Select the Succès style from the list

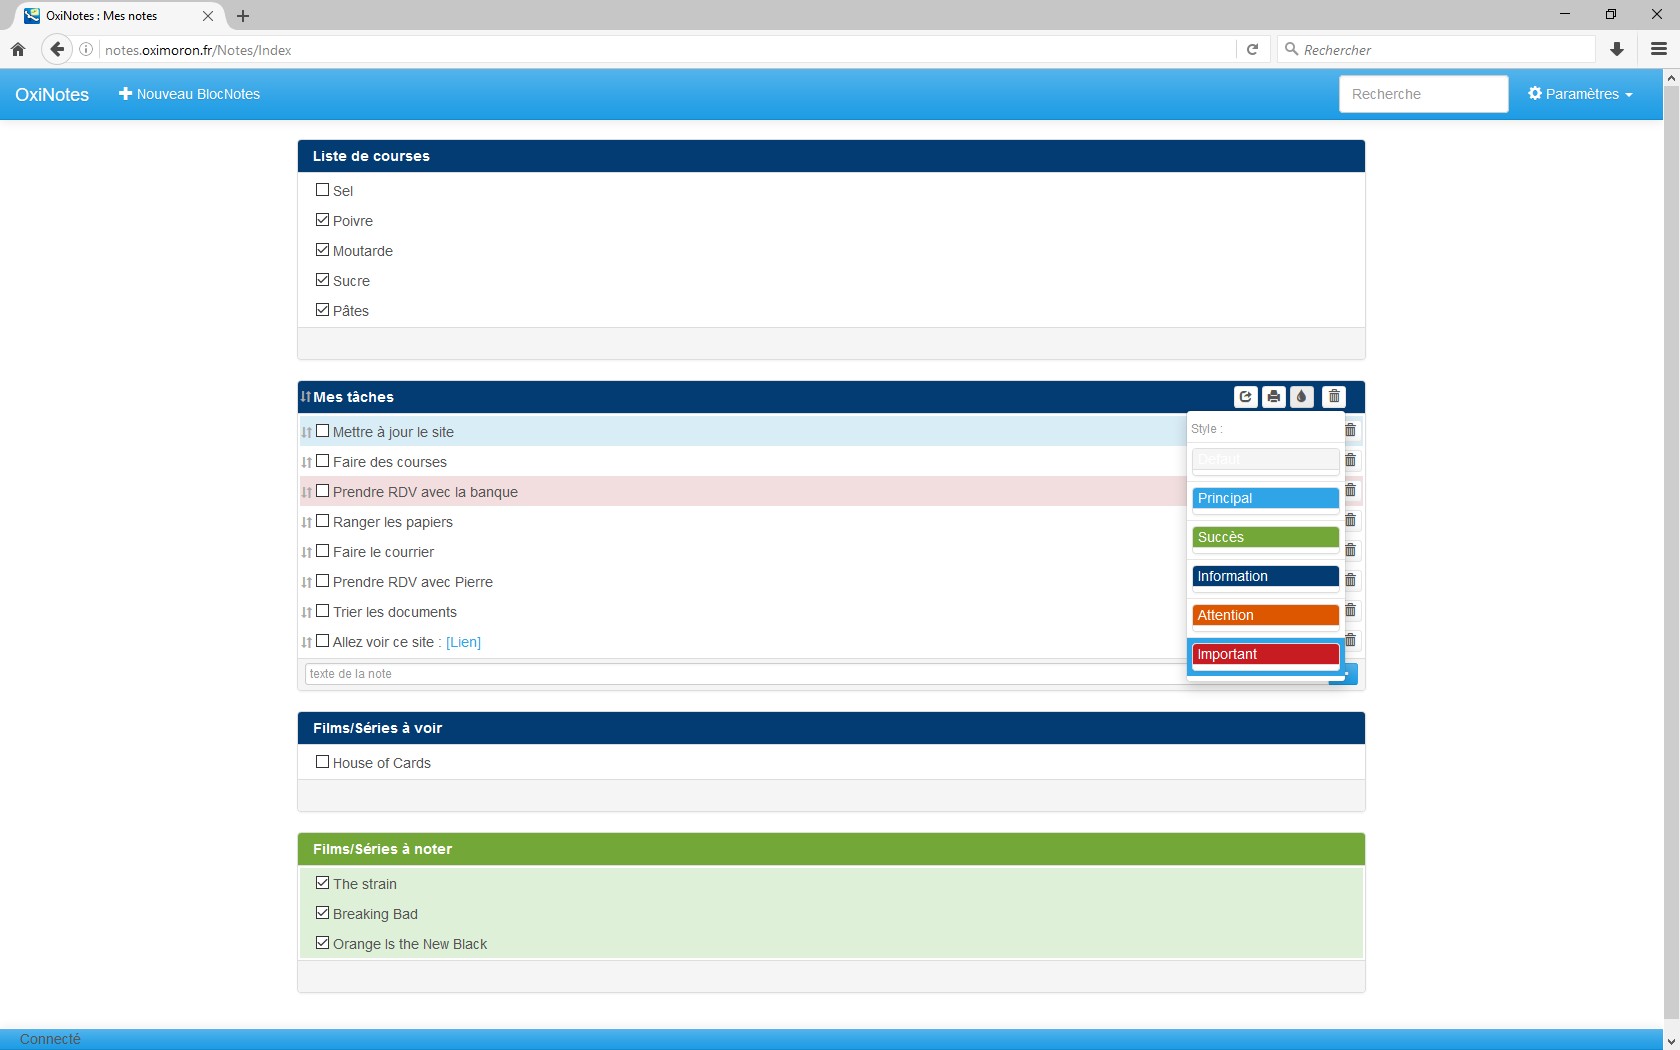click(1265, 537)
